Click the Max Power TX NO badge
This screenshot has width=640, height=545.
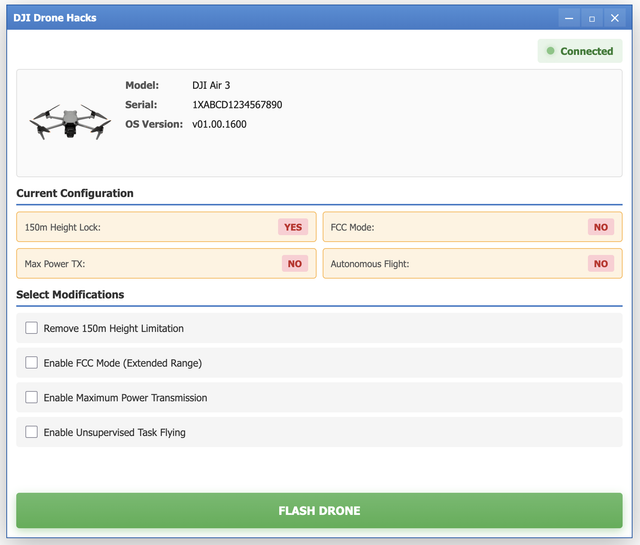pos(295,264)
